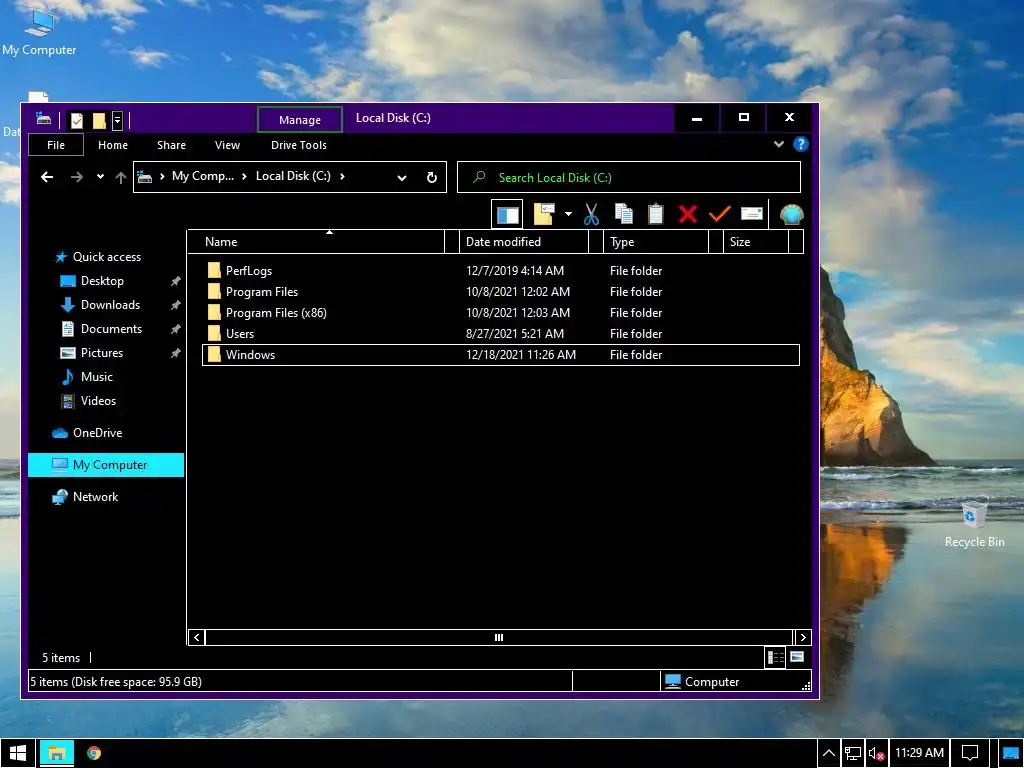
Task: Click Properties checkmark in quick access toolbar
Action: 77,120
